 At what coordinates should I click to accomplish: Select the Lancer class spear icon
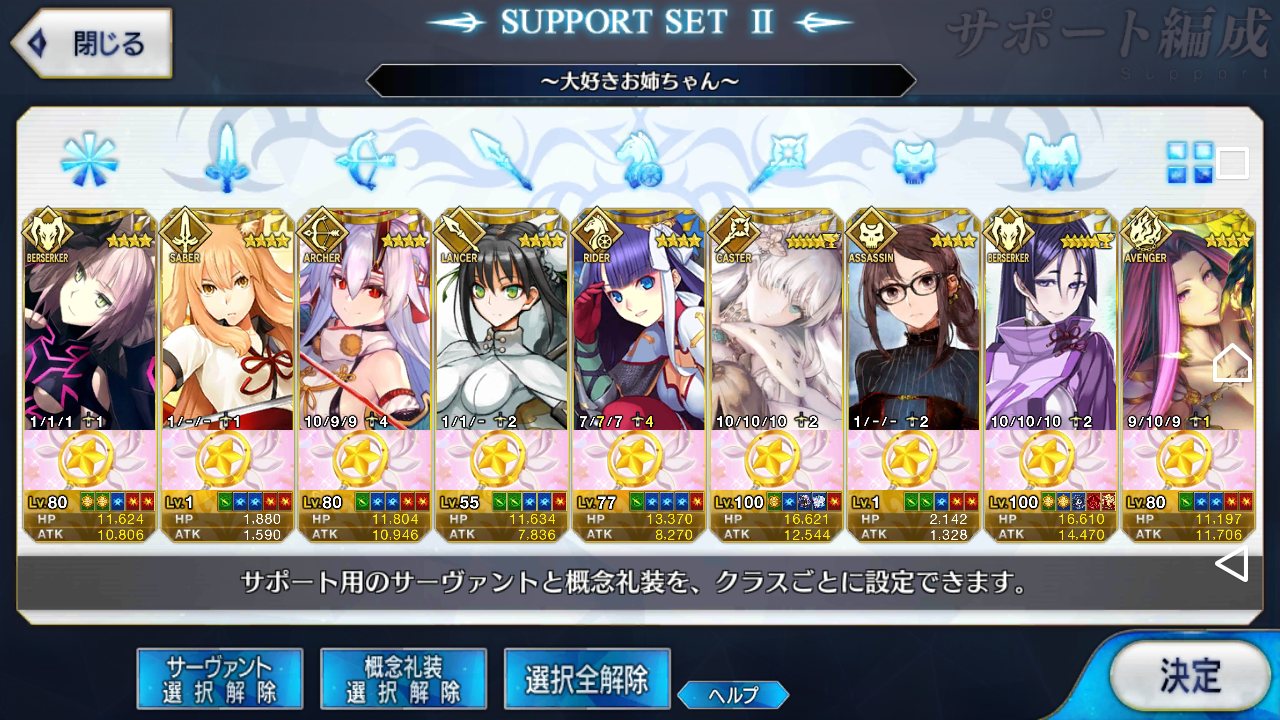coord(501,160)
